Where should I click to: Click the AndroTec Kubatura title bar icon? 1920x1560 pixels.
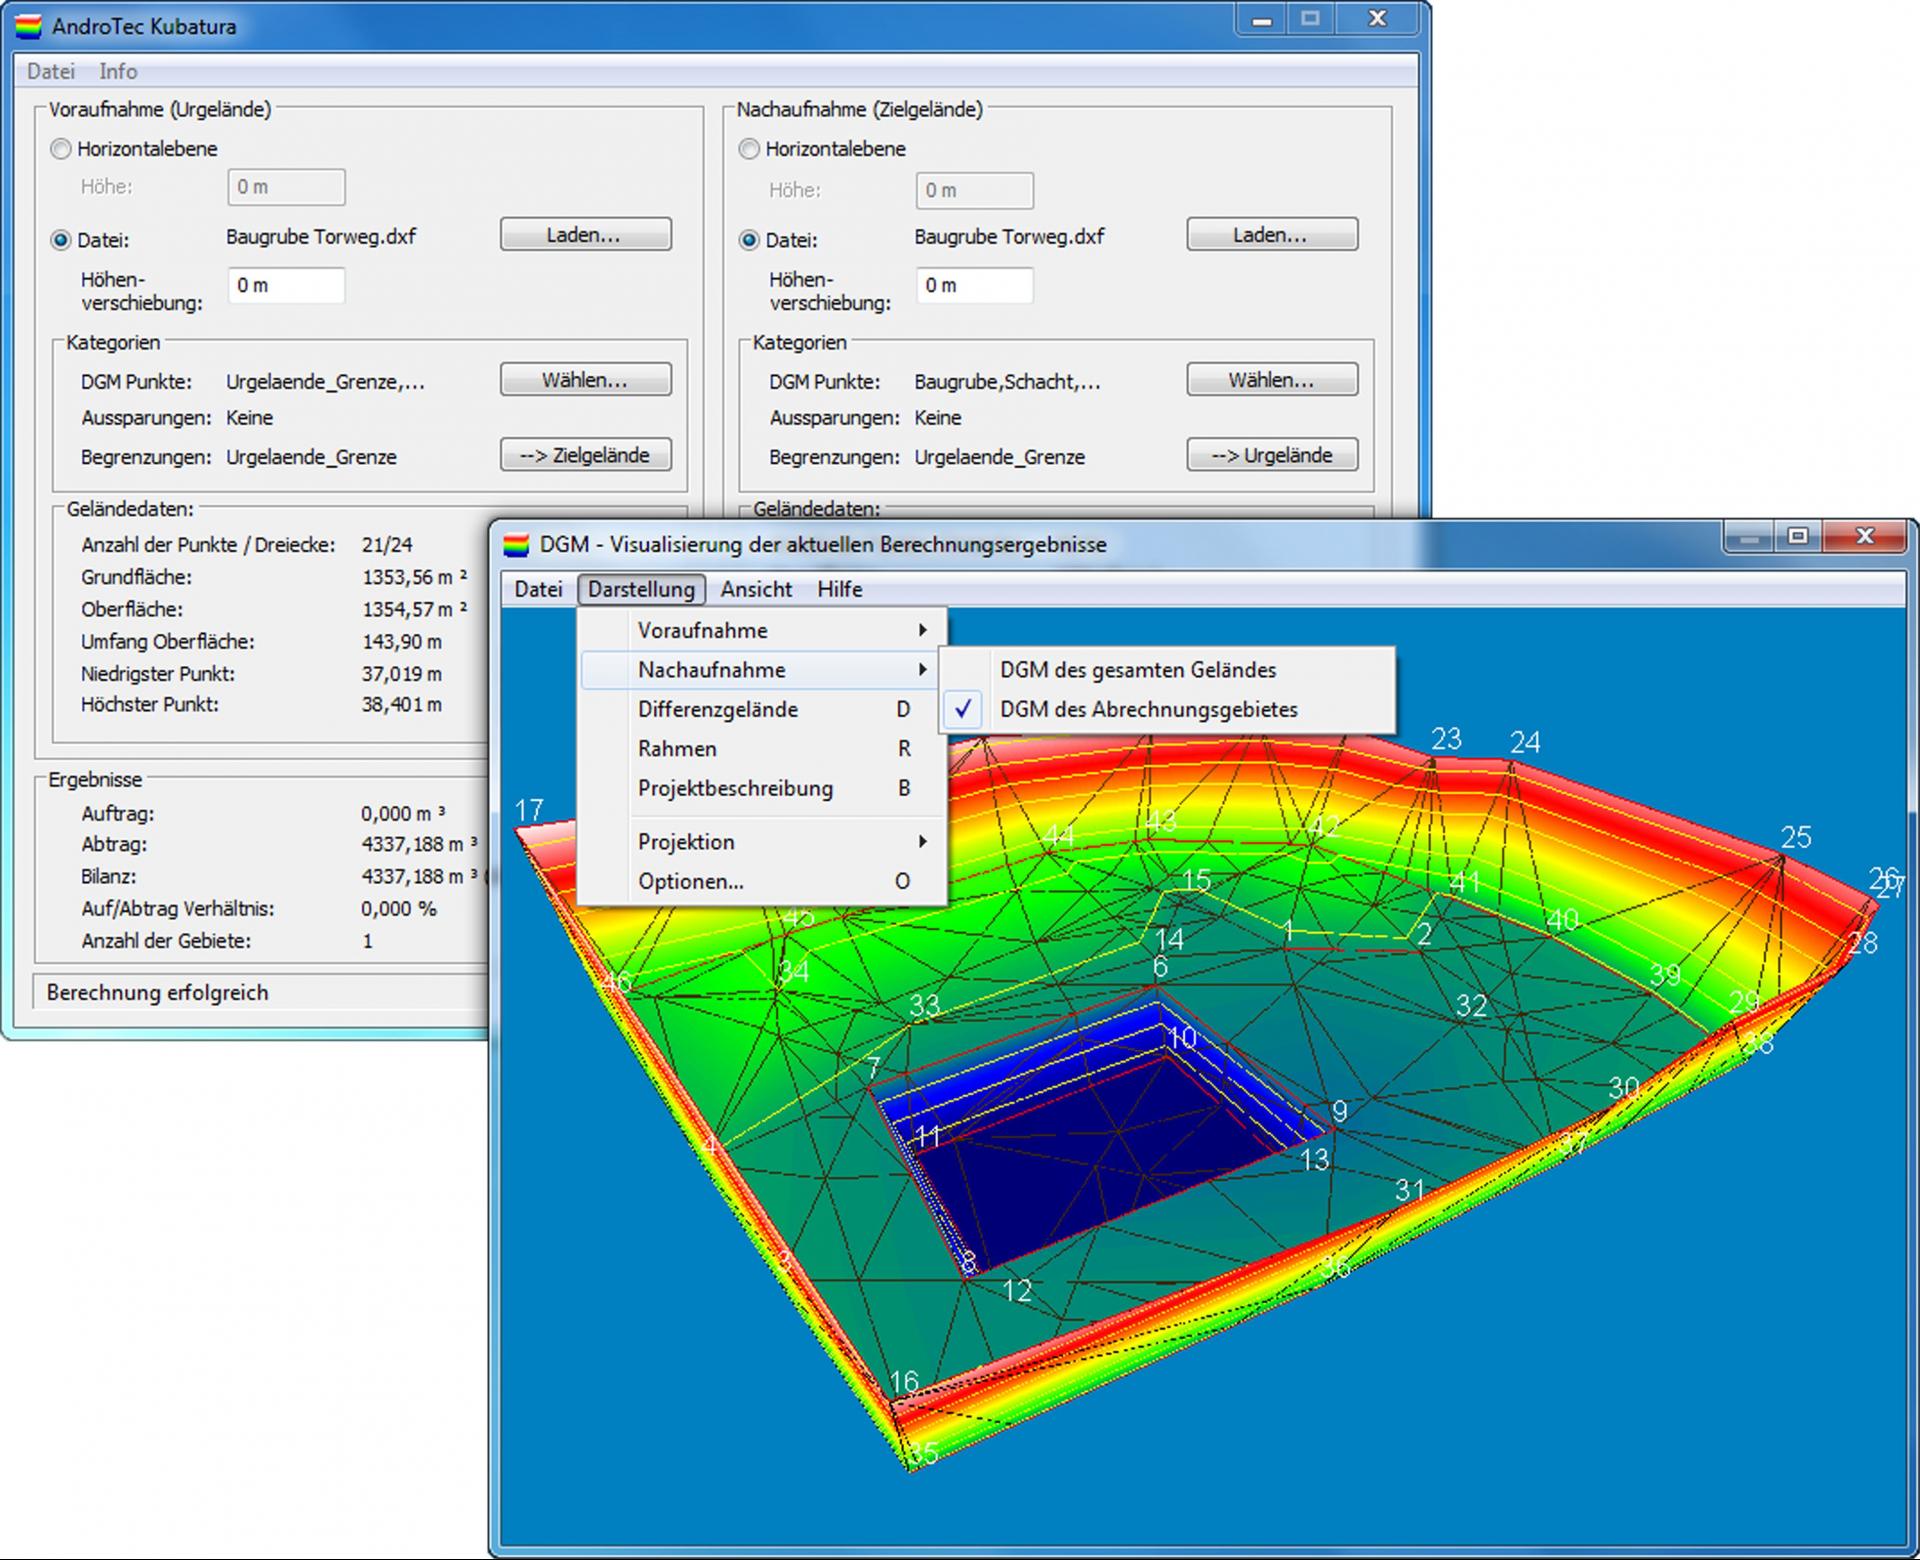[x=28, y=26]
